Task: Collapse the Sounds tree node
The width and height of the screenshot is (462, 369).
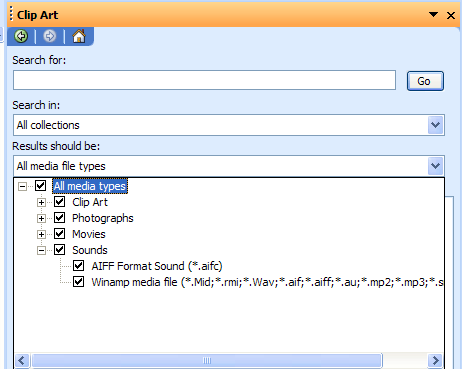Action: [x=41, y=250]
